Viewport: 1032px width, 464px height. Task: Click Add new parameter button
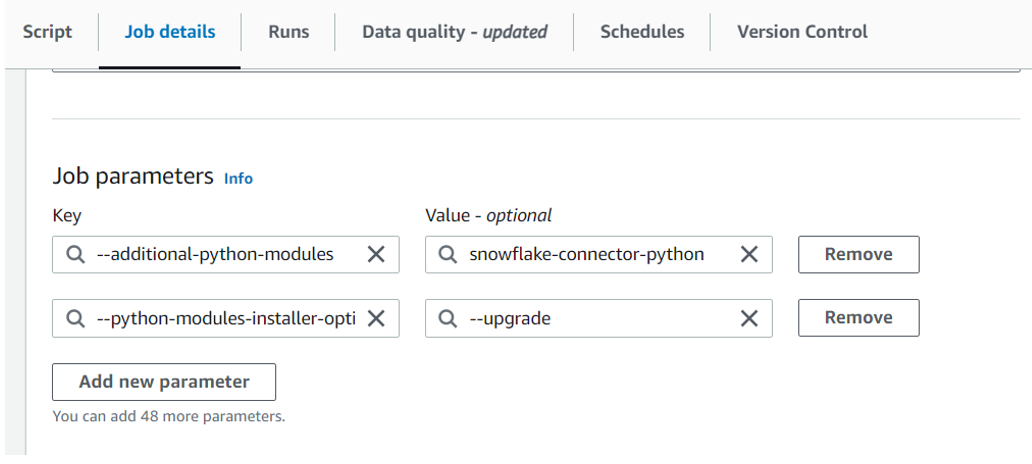[164, 382]
